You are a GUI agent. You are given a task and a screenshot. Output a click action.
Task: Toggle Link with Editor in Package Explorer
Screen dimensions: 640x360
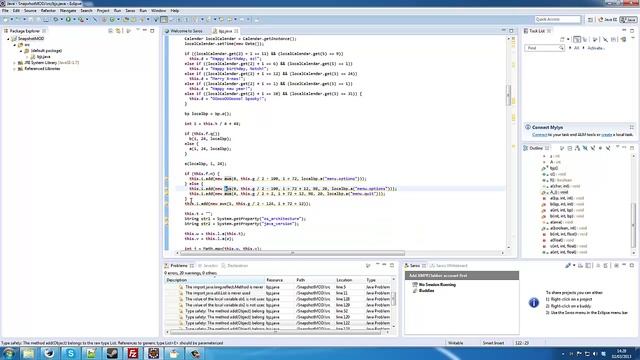118,31
